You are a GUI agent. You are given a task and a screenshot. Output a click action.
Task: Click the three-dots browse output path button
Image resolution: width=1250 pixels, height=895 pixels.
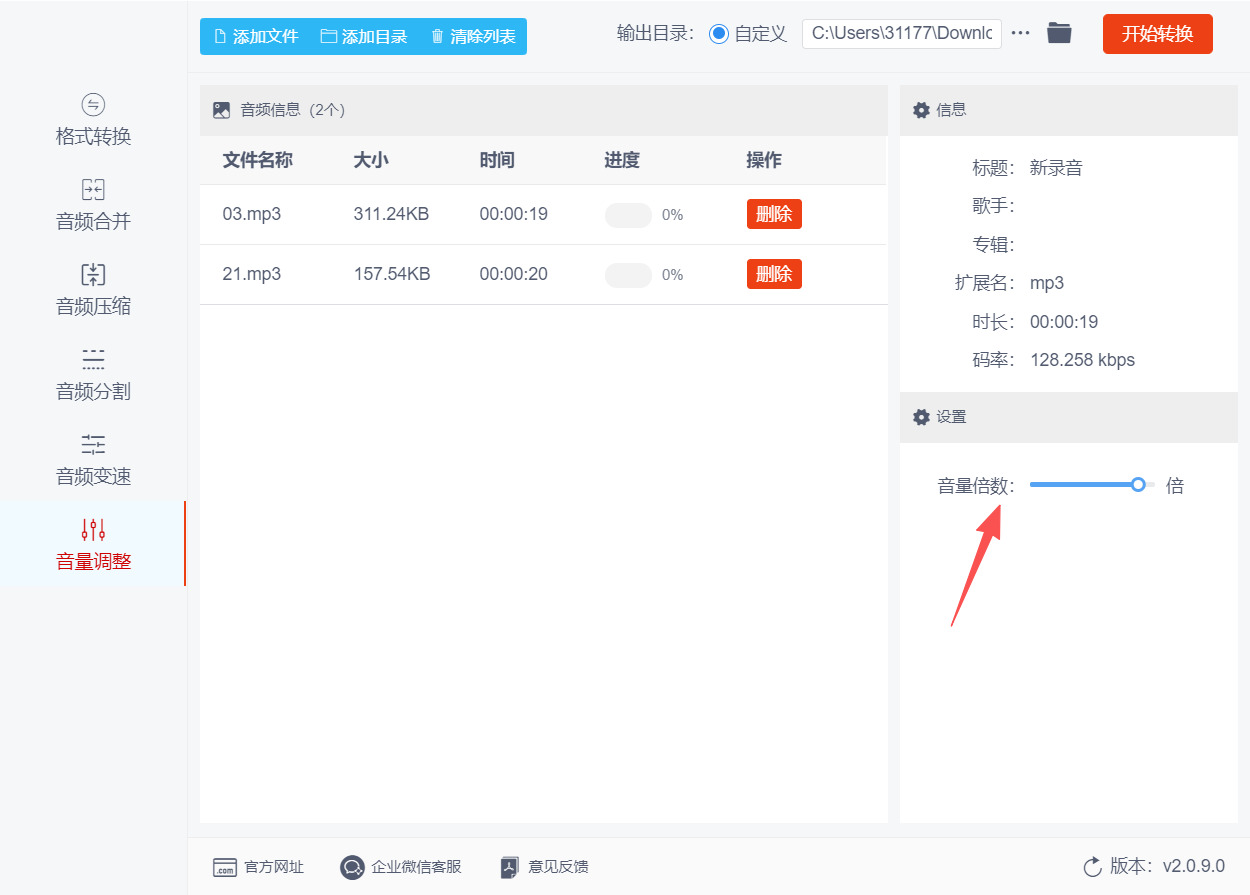1020,33
